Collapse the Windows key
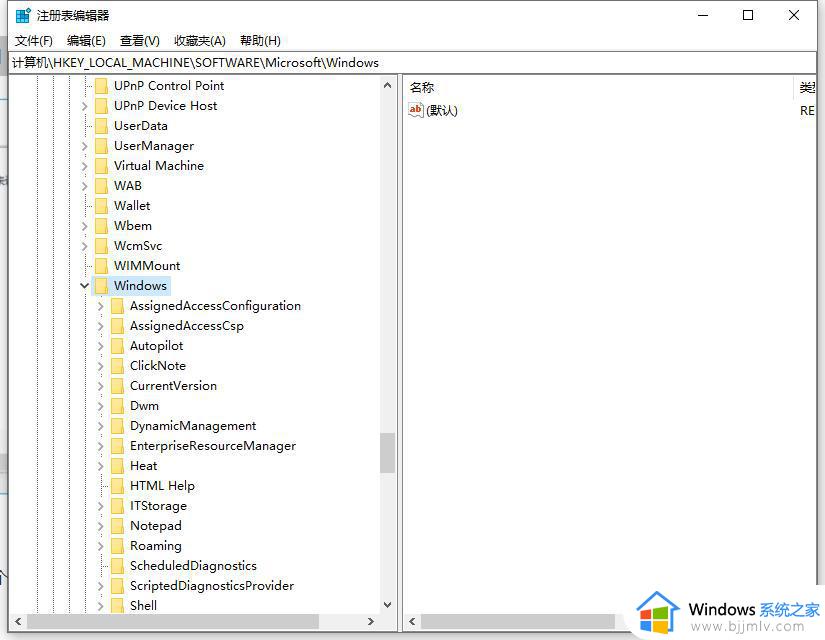Image resolution: width=825 pixels, height=640 pixels. click(84, 285)
